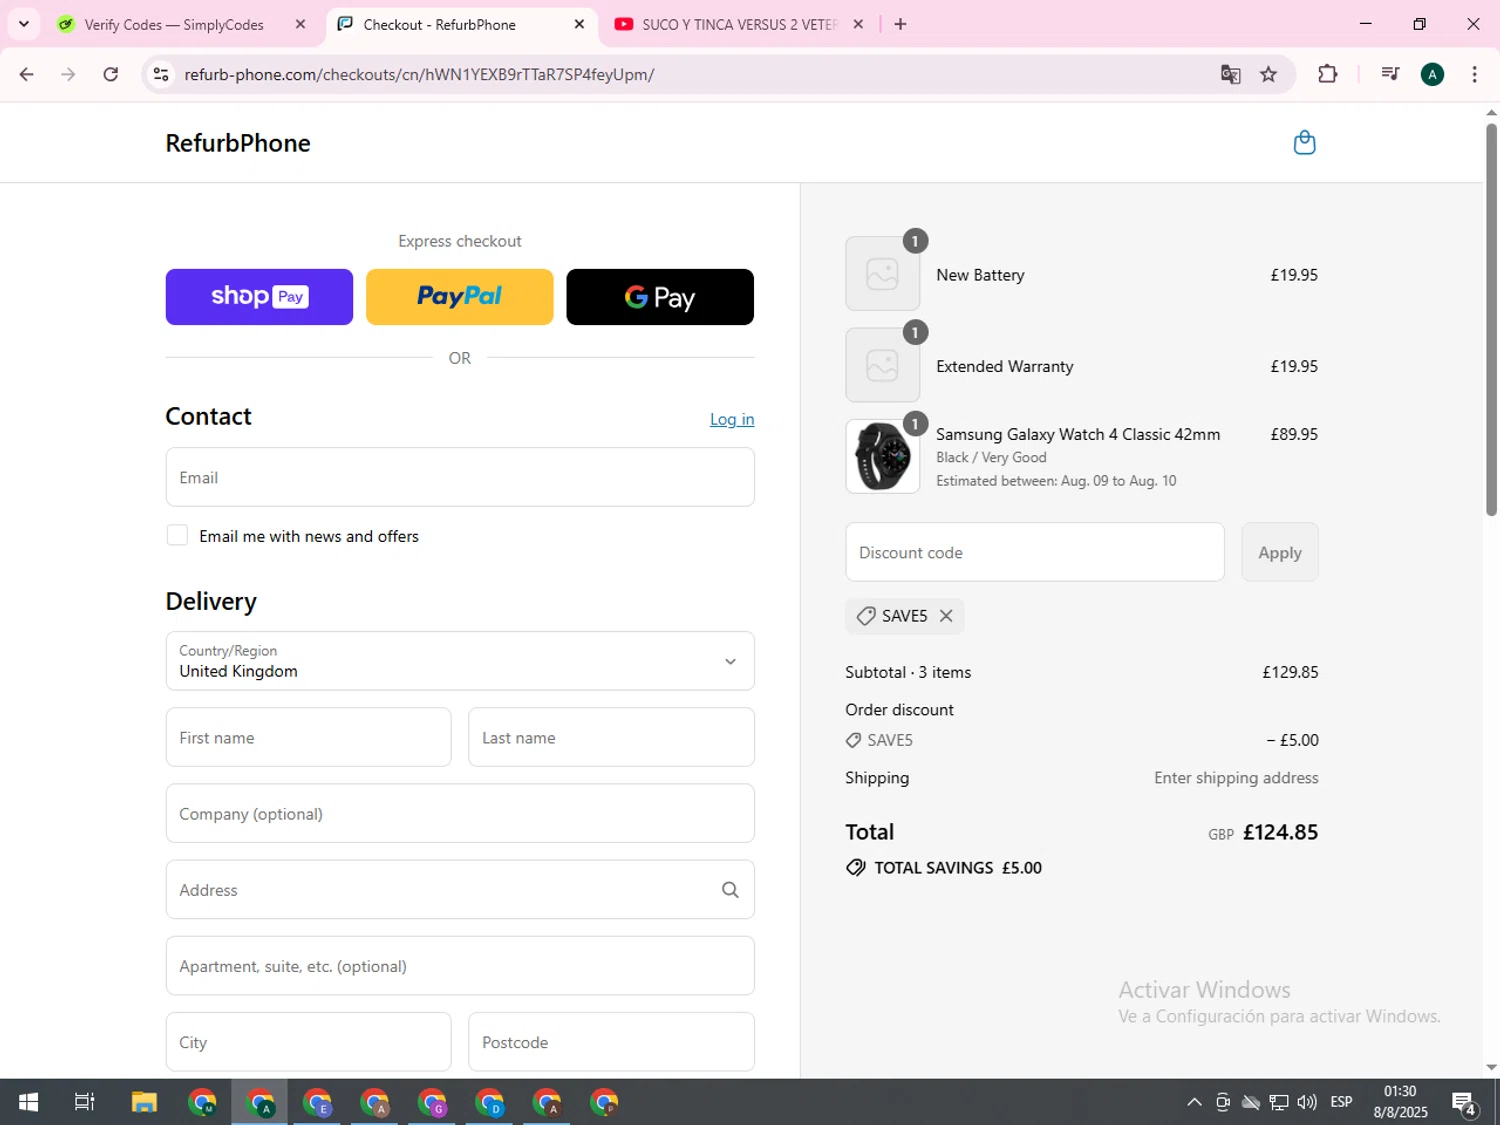Click the Enter shipping address text

point(1236,778)
